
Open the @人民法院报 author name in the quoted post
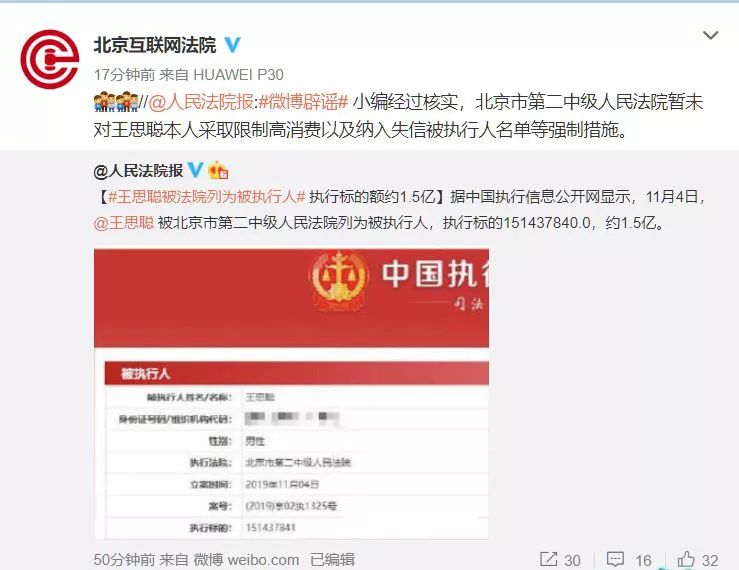pyautogui.click(x=139, y=171)
